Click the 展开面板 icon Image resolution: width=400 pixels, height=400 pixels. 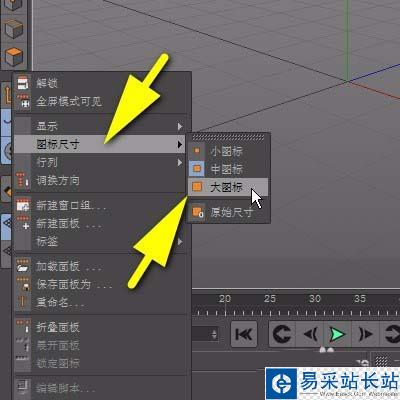23,345
